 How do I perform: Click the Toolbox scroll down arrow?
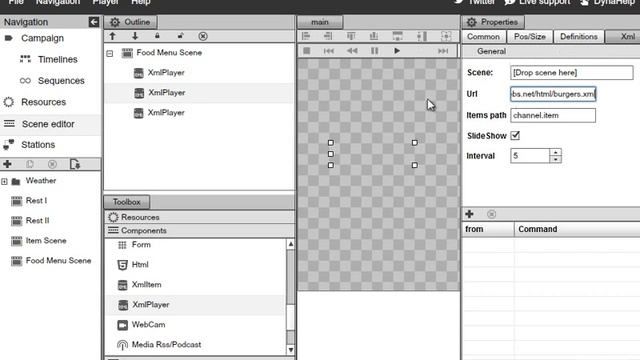pyautogui.click(x=291, y=350)
